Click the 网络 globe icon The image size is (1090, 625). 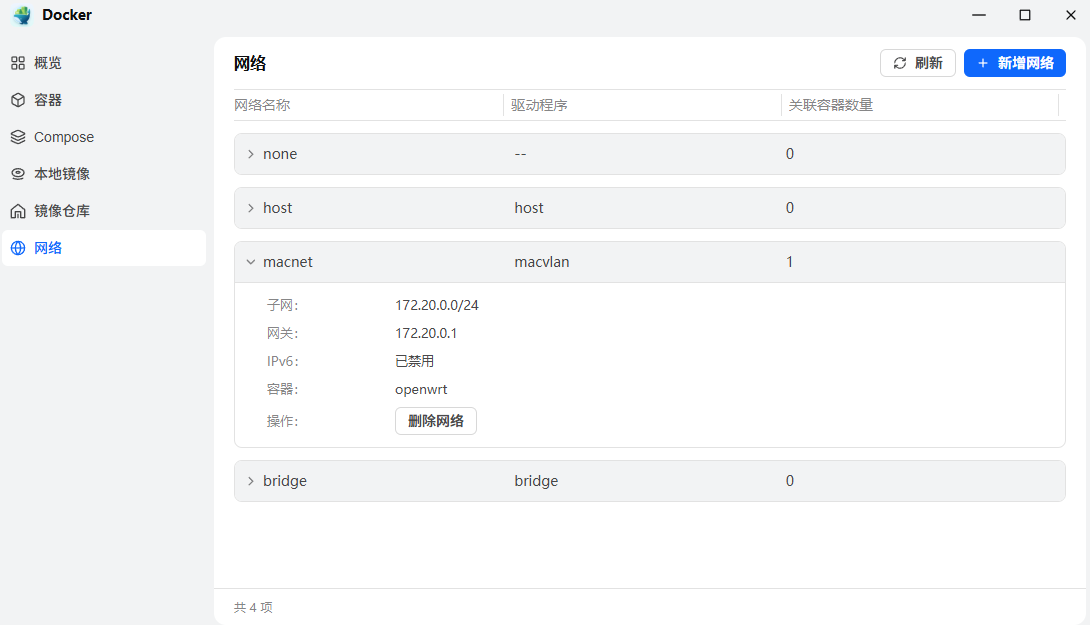18,248
